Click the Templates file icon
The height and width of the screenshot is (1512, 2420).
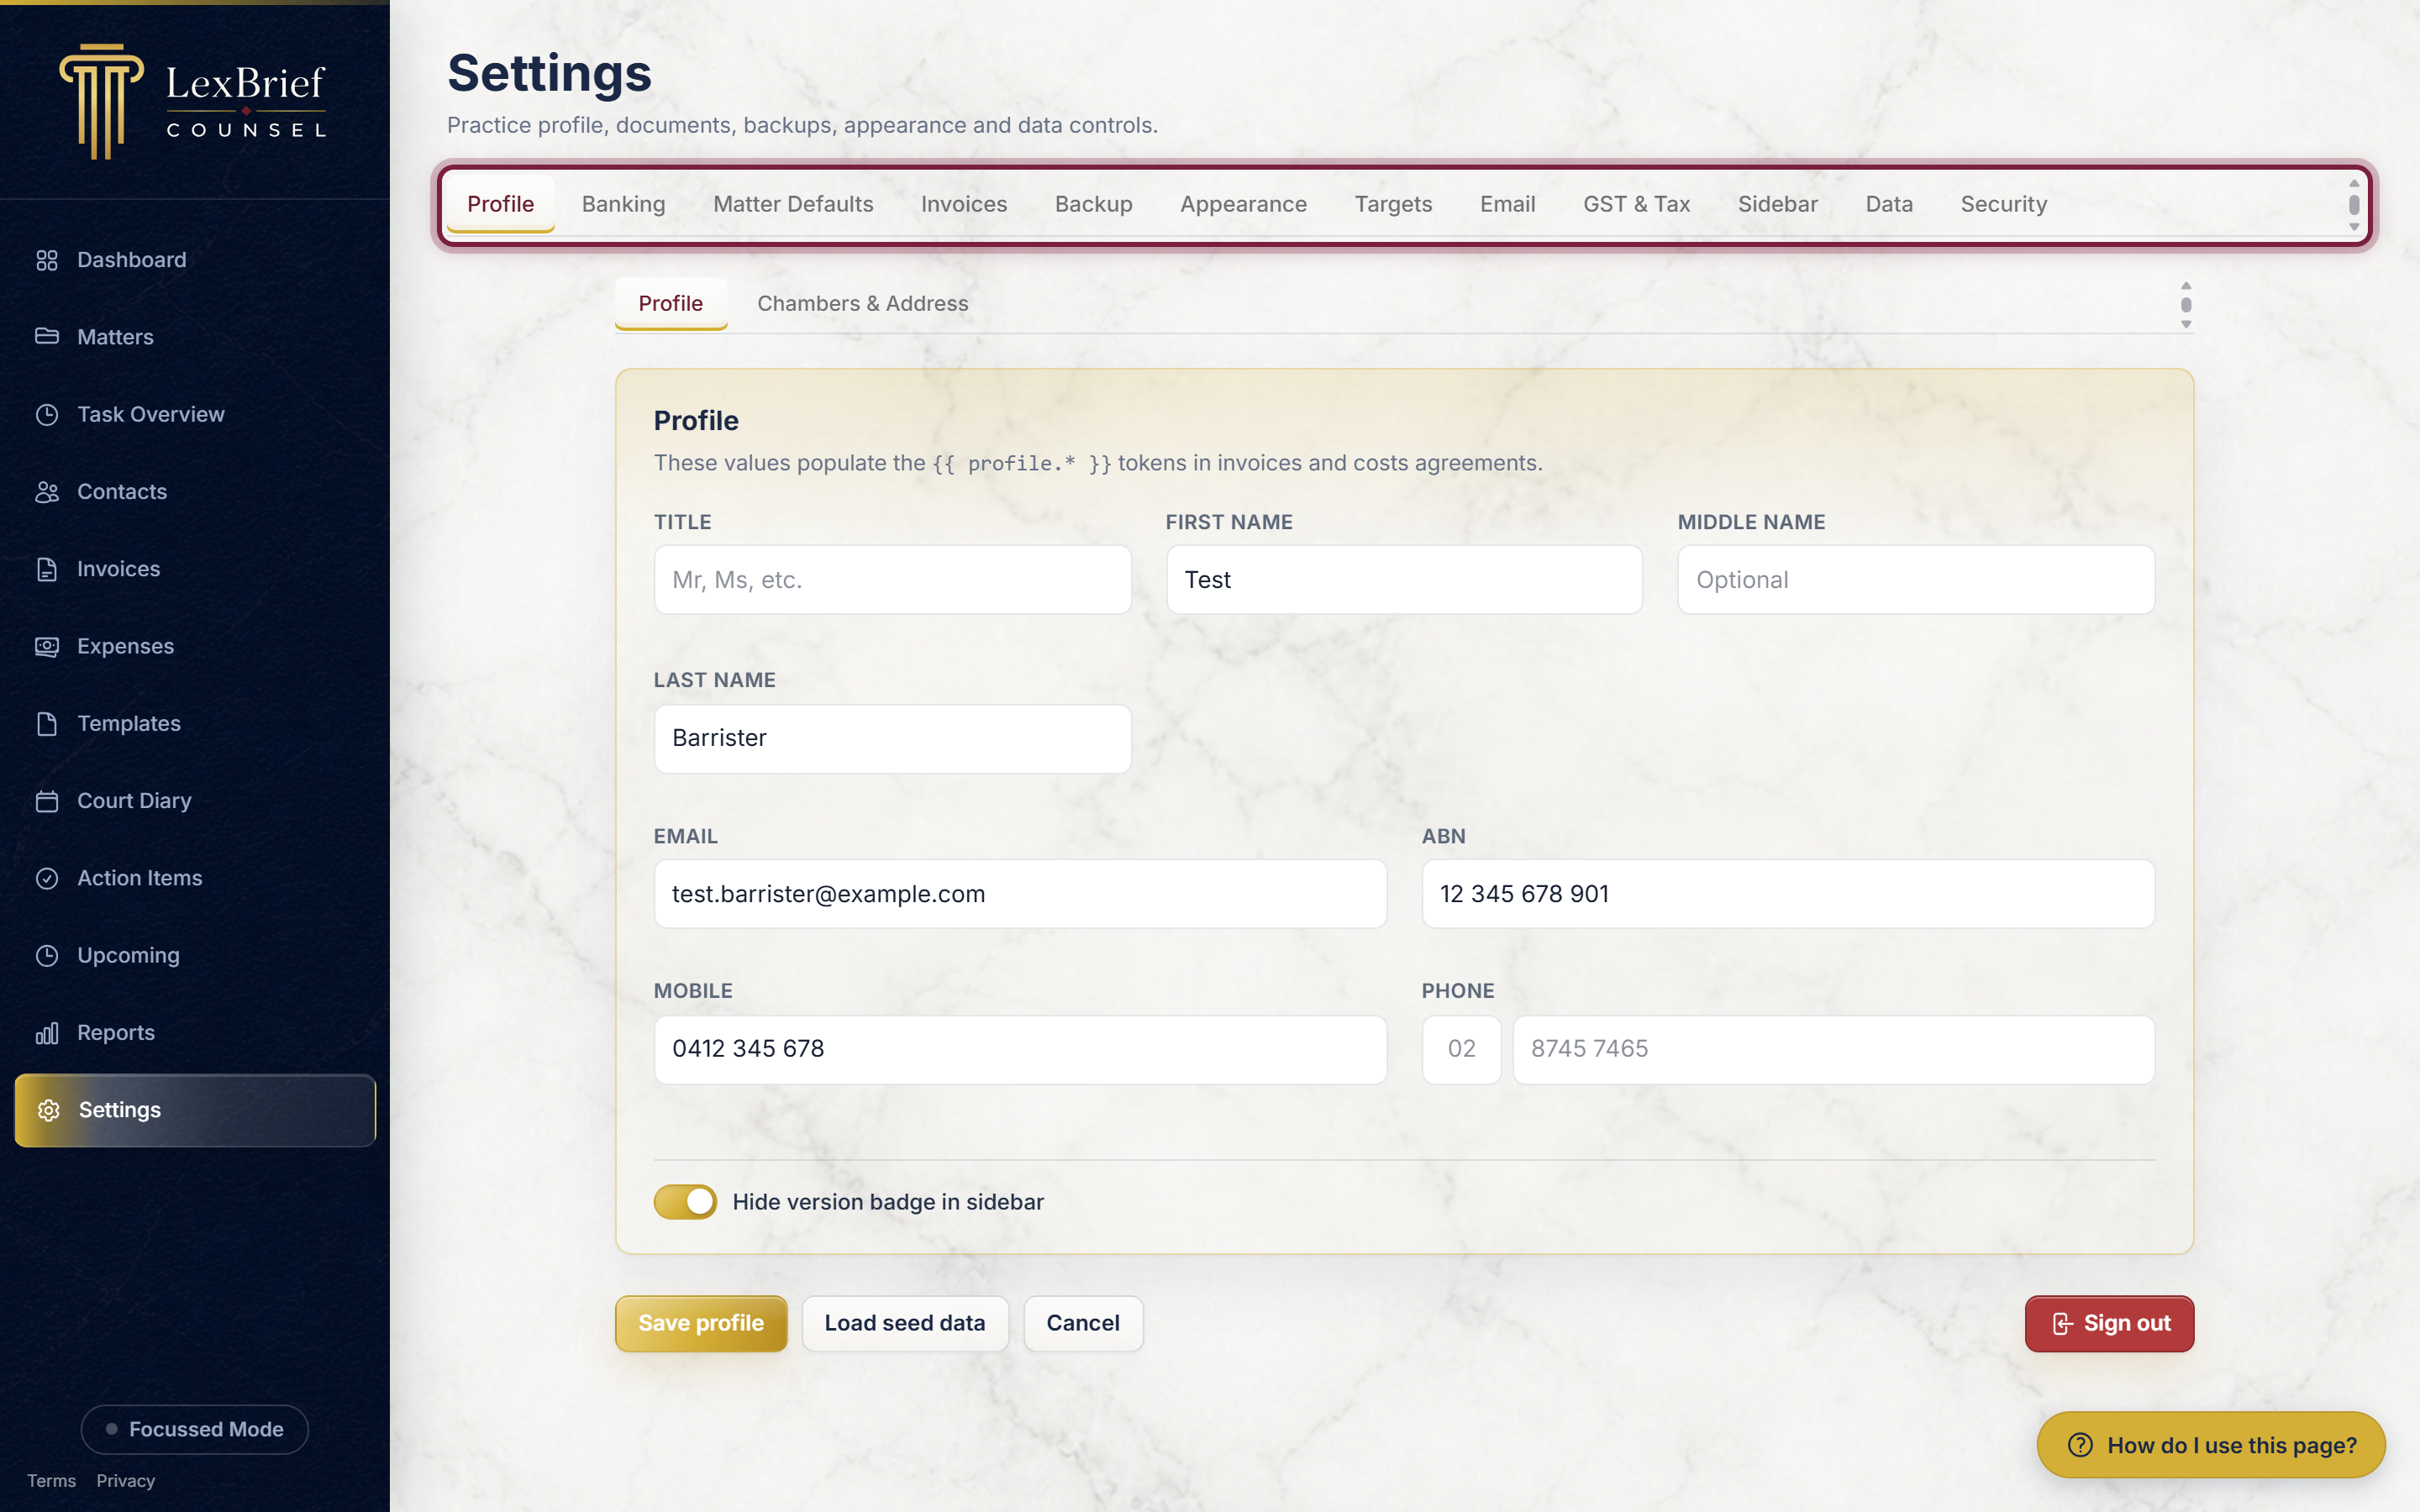(x=47, y=723)
